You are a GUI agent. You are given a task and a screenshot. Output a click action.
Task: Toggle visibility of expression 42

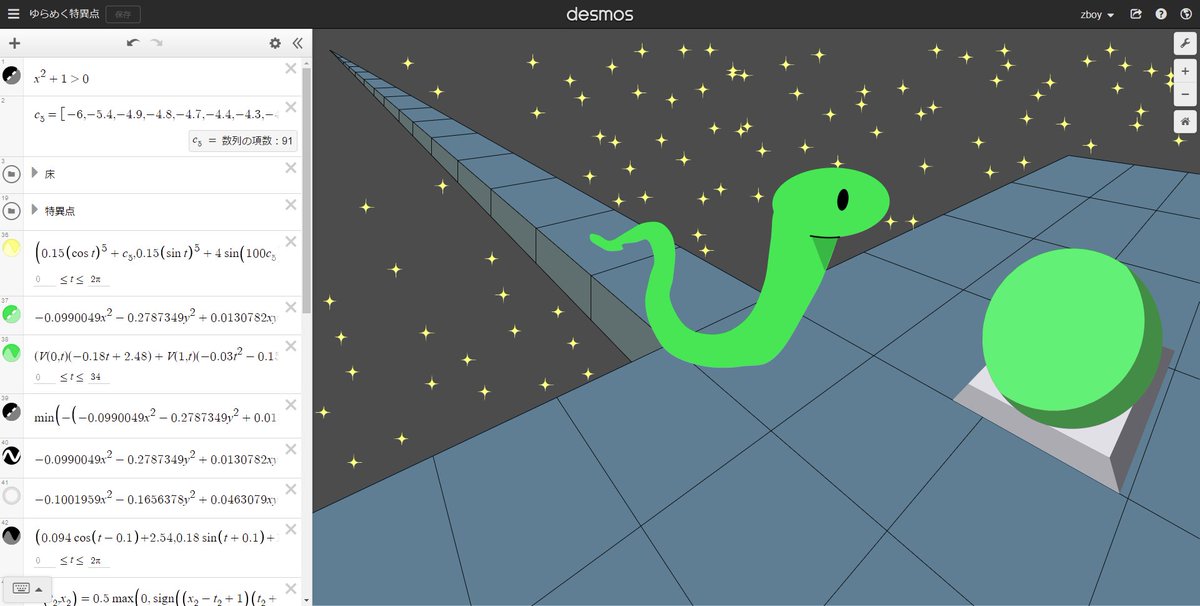click(12, 535)
